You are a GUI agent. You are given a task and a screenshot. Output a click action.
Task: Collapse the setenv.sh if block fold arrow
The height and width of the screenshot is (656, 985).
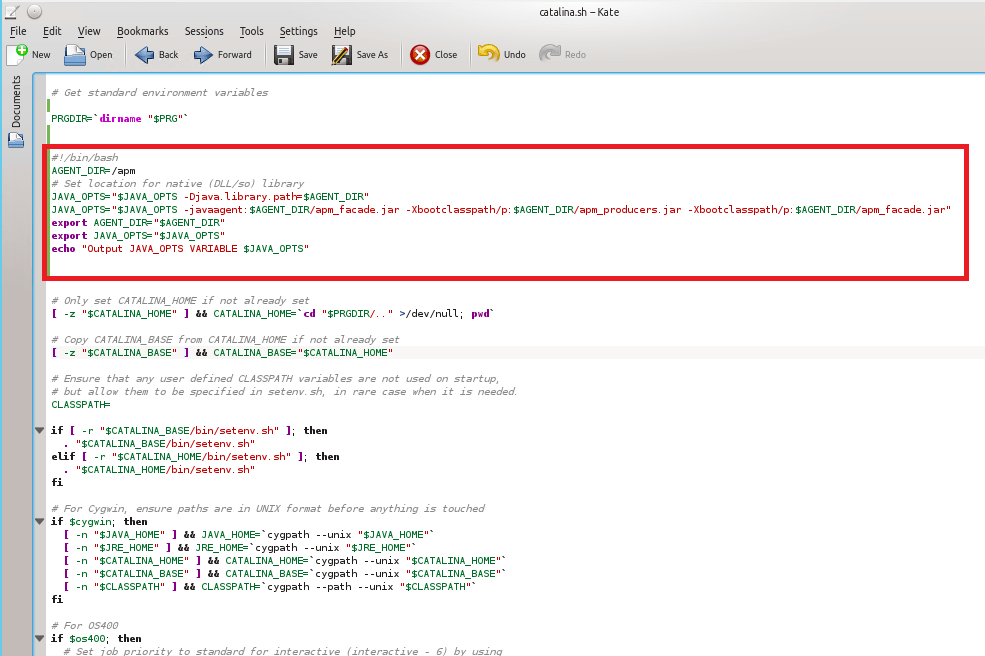click(39, 430)
